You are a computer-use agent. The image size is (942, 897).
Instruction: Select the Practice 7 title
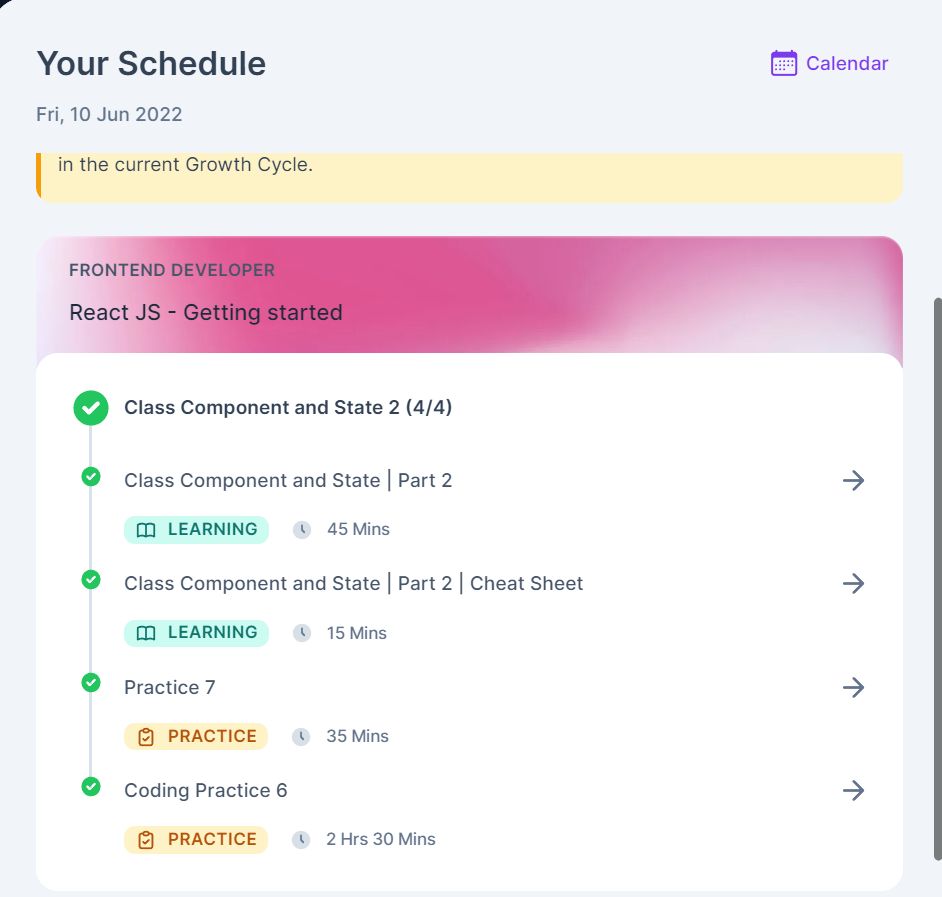[169, 687]
